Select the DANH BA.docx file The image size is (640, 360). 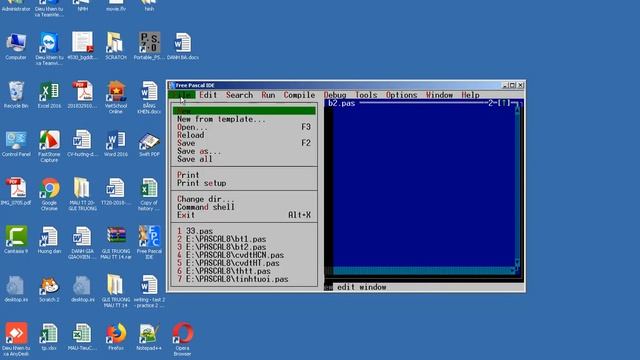[x=182, y=47]
